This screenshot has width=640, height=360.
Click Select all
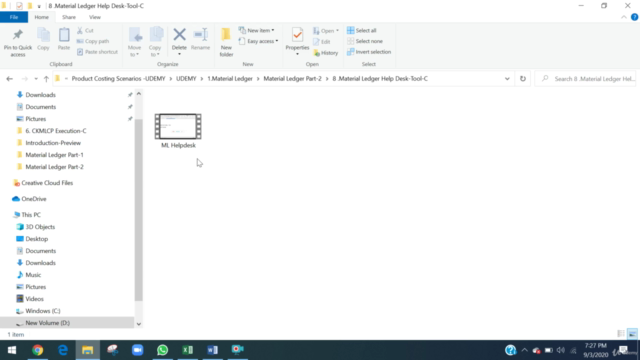[x=362, y=31]
